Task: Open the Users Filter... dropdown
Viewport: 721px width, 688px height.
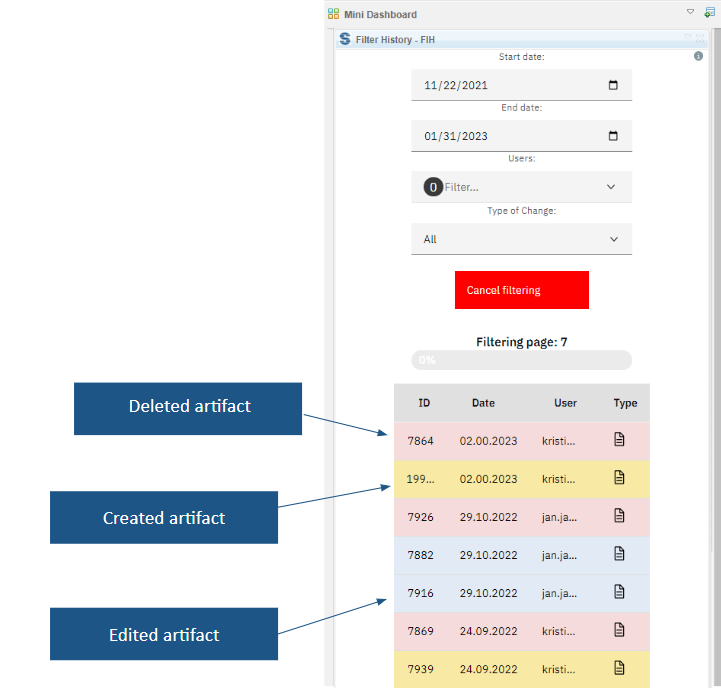Action: pos(521,187)
